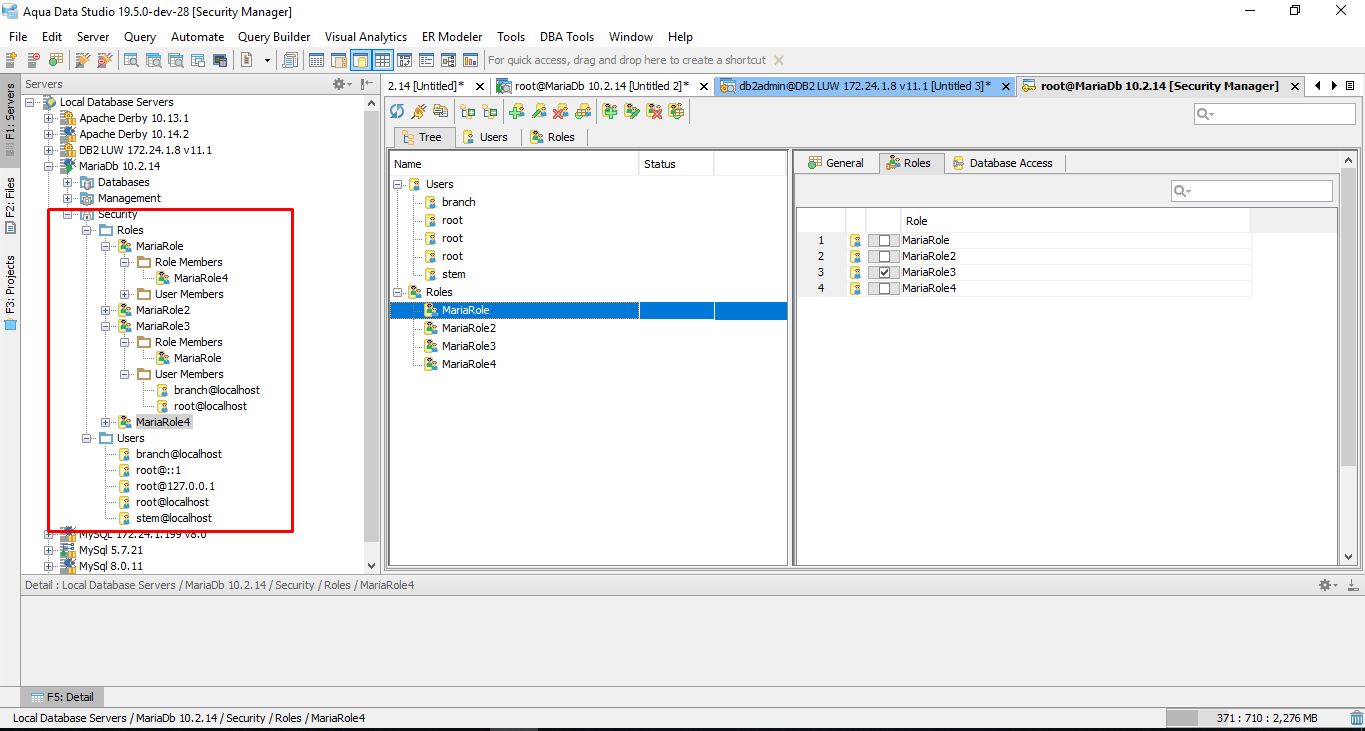Open the dropdown arrow beside the new document icon
The height and width of the screenshot is (731, 1365).
click(267, 60)
